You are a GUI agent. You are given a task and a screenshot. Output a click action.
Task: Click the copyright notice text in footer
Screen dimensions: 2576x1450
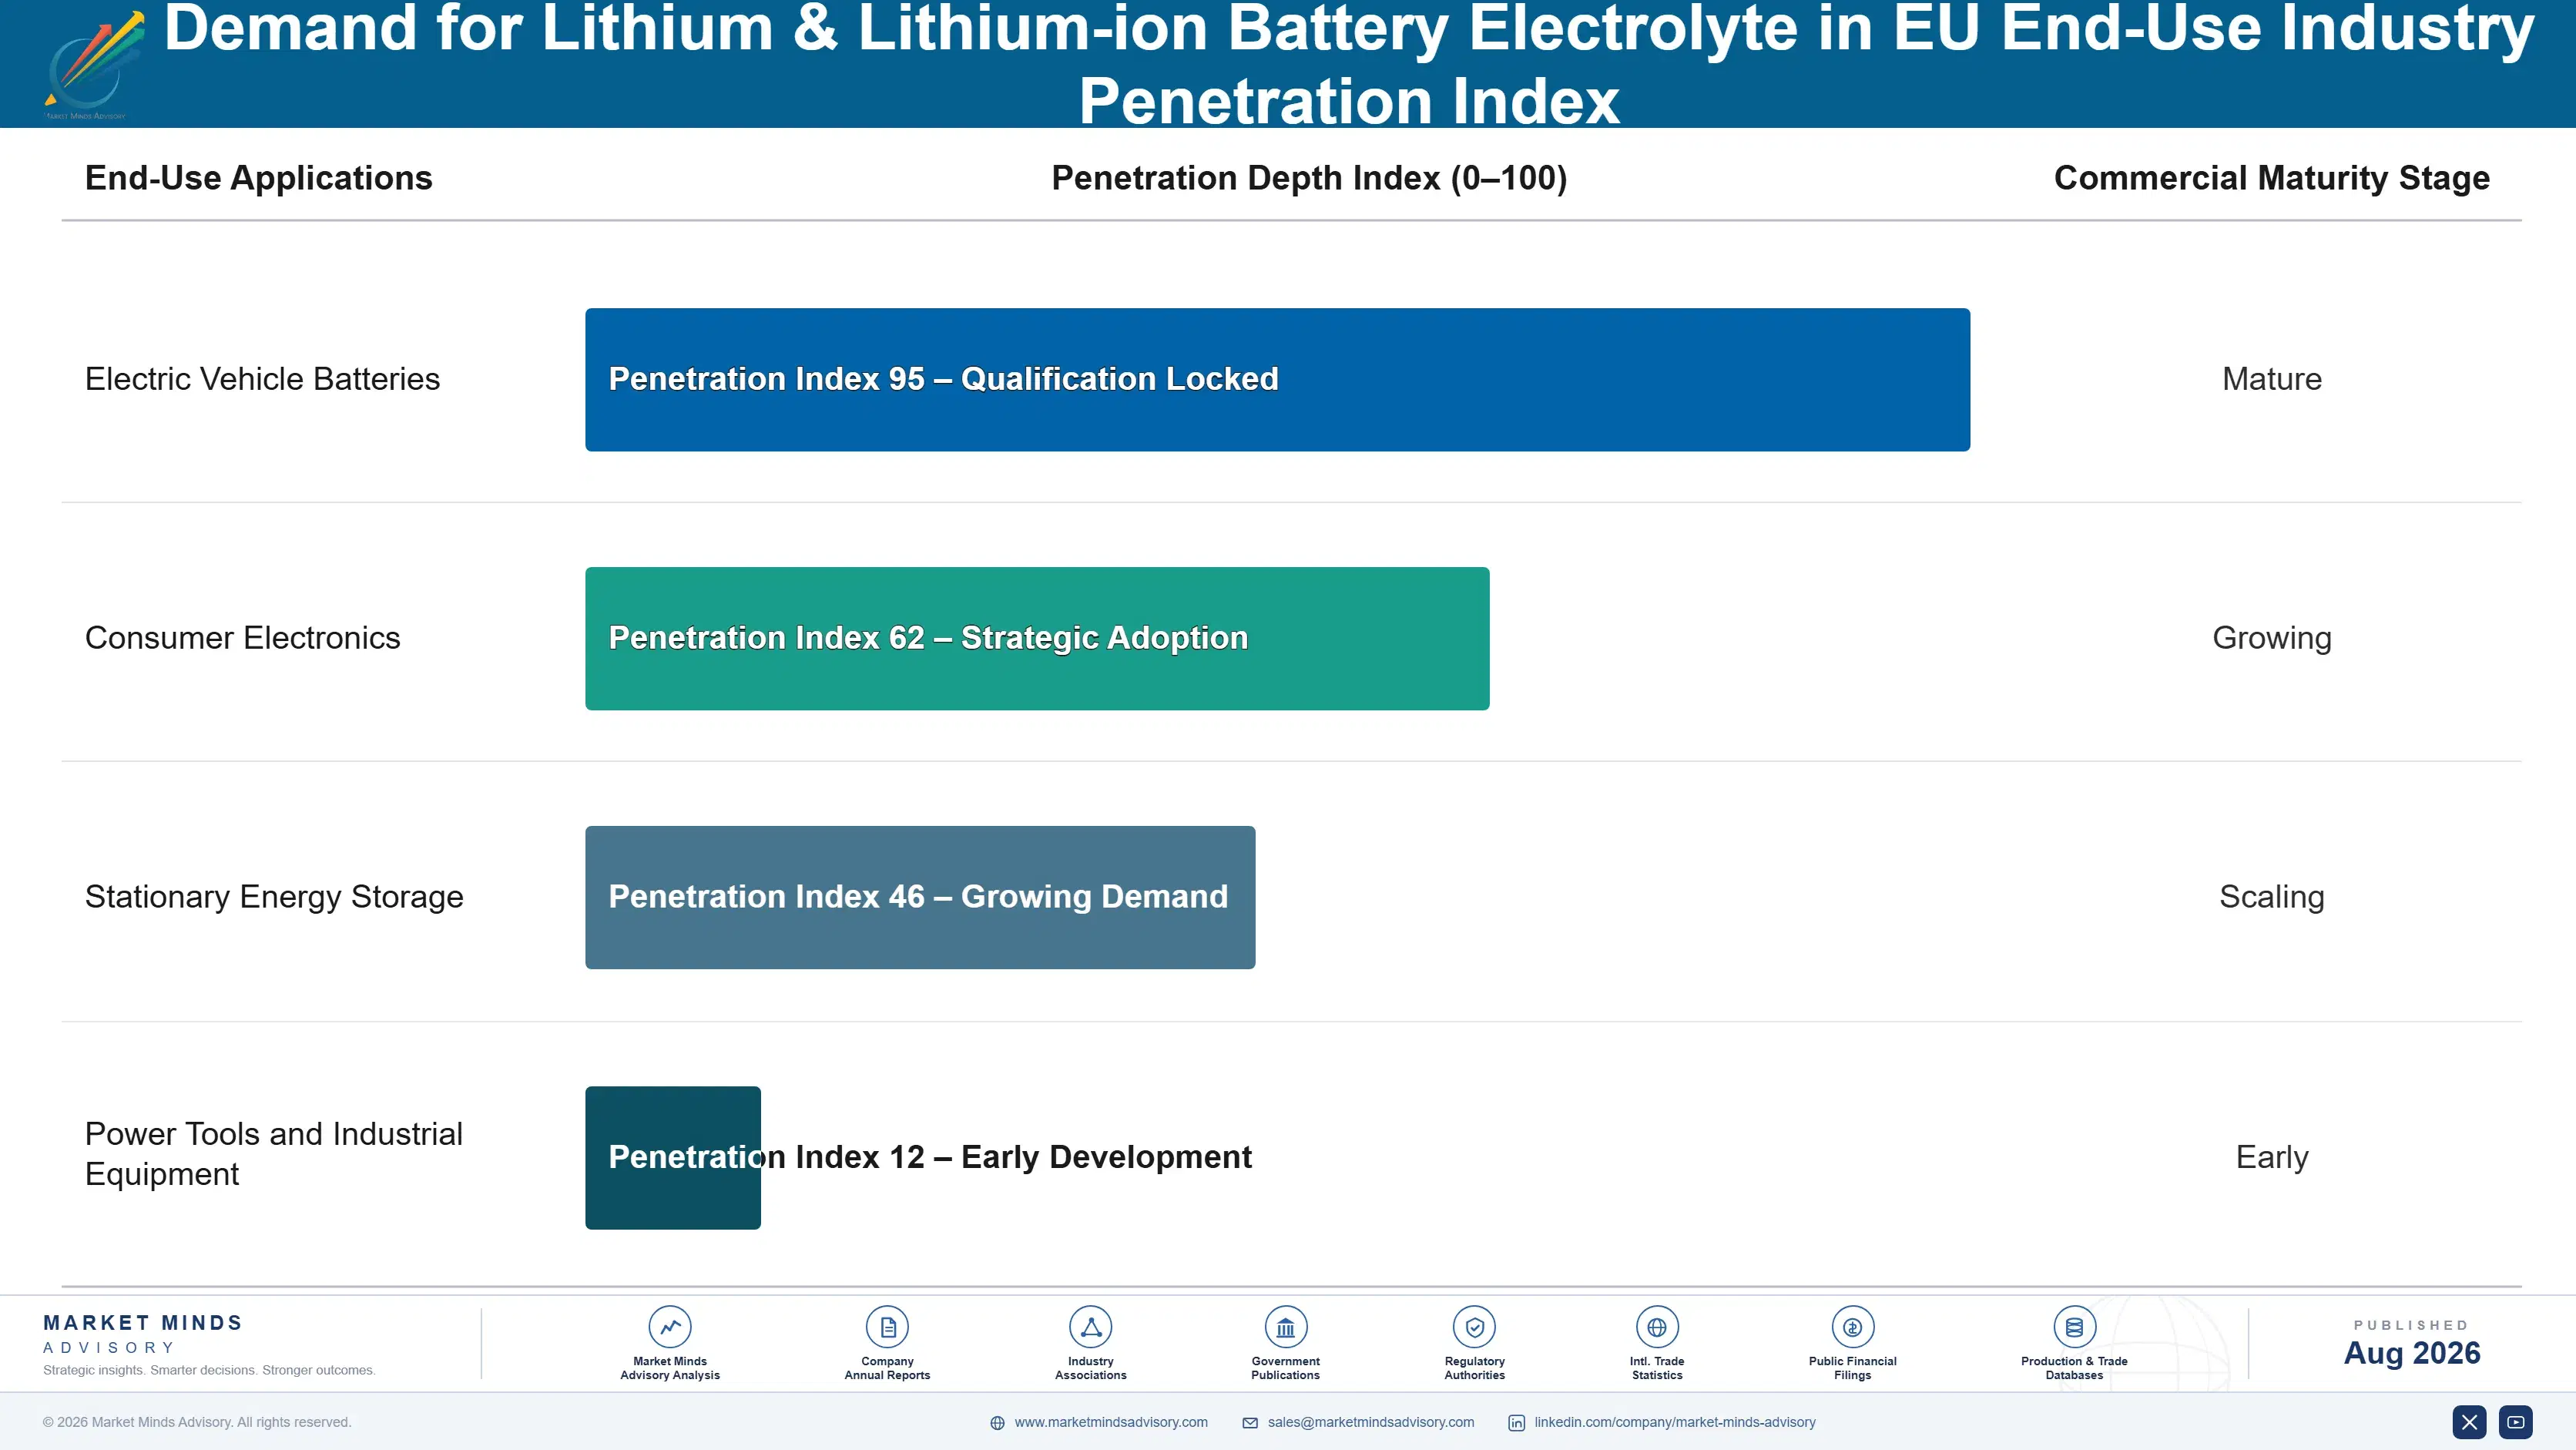(197, 1422)
